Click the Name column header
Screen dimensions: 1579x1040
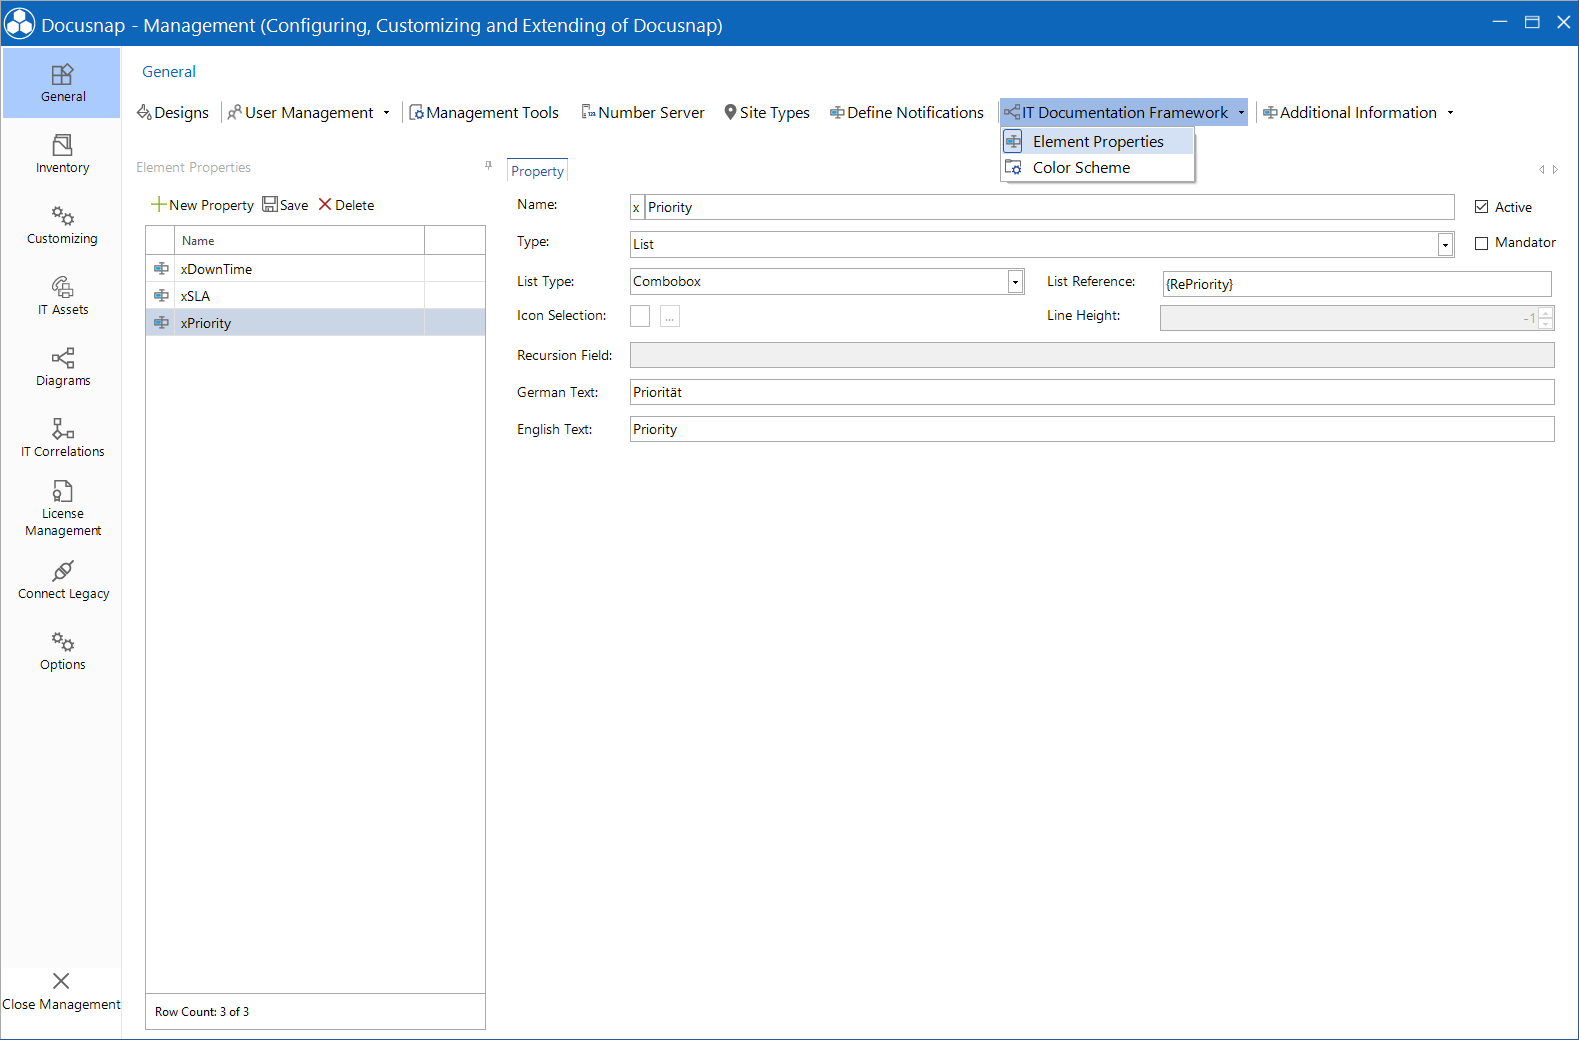tap(299, 240)
